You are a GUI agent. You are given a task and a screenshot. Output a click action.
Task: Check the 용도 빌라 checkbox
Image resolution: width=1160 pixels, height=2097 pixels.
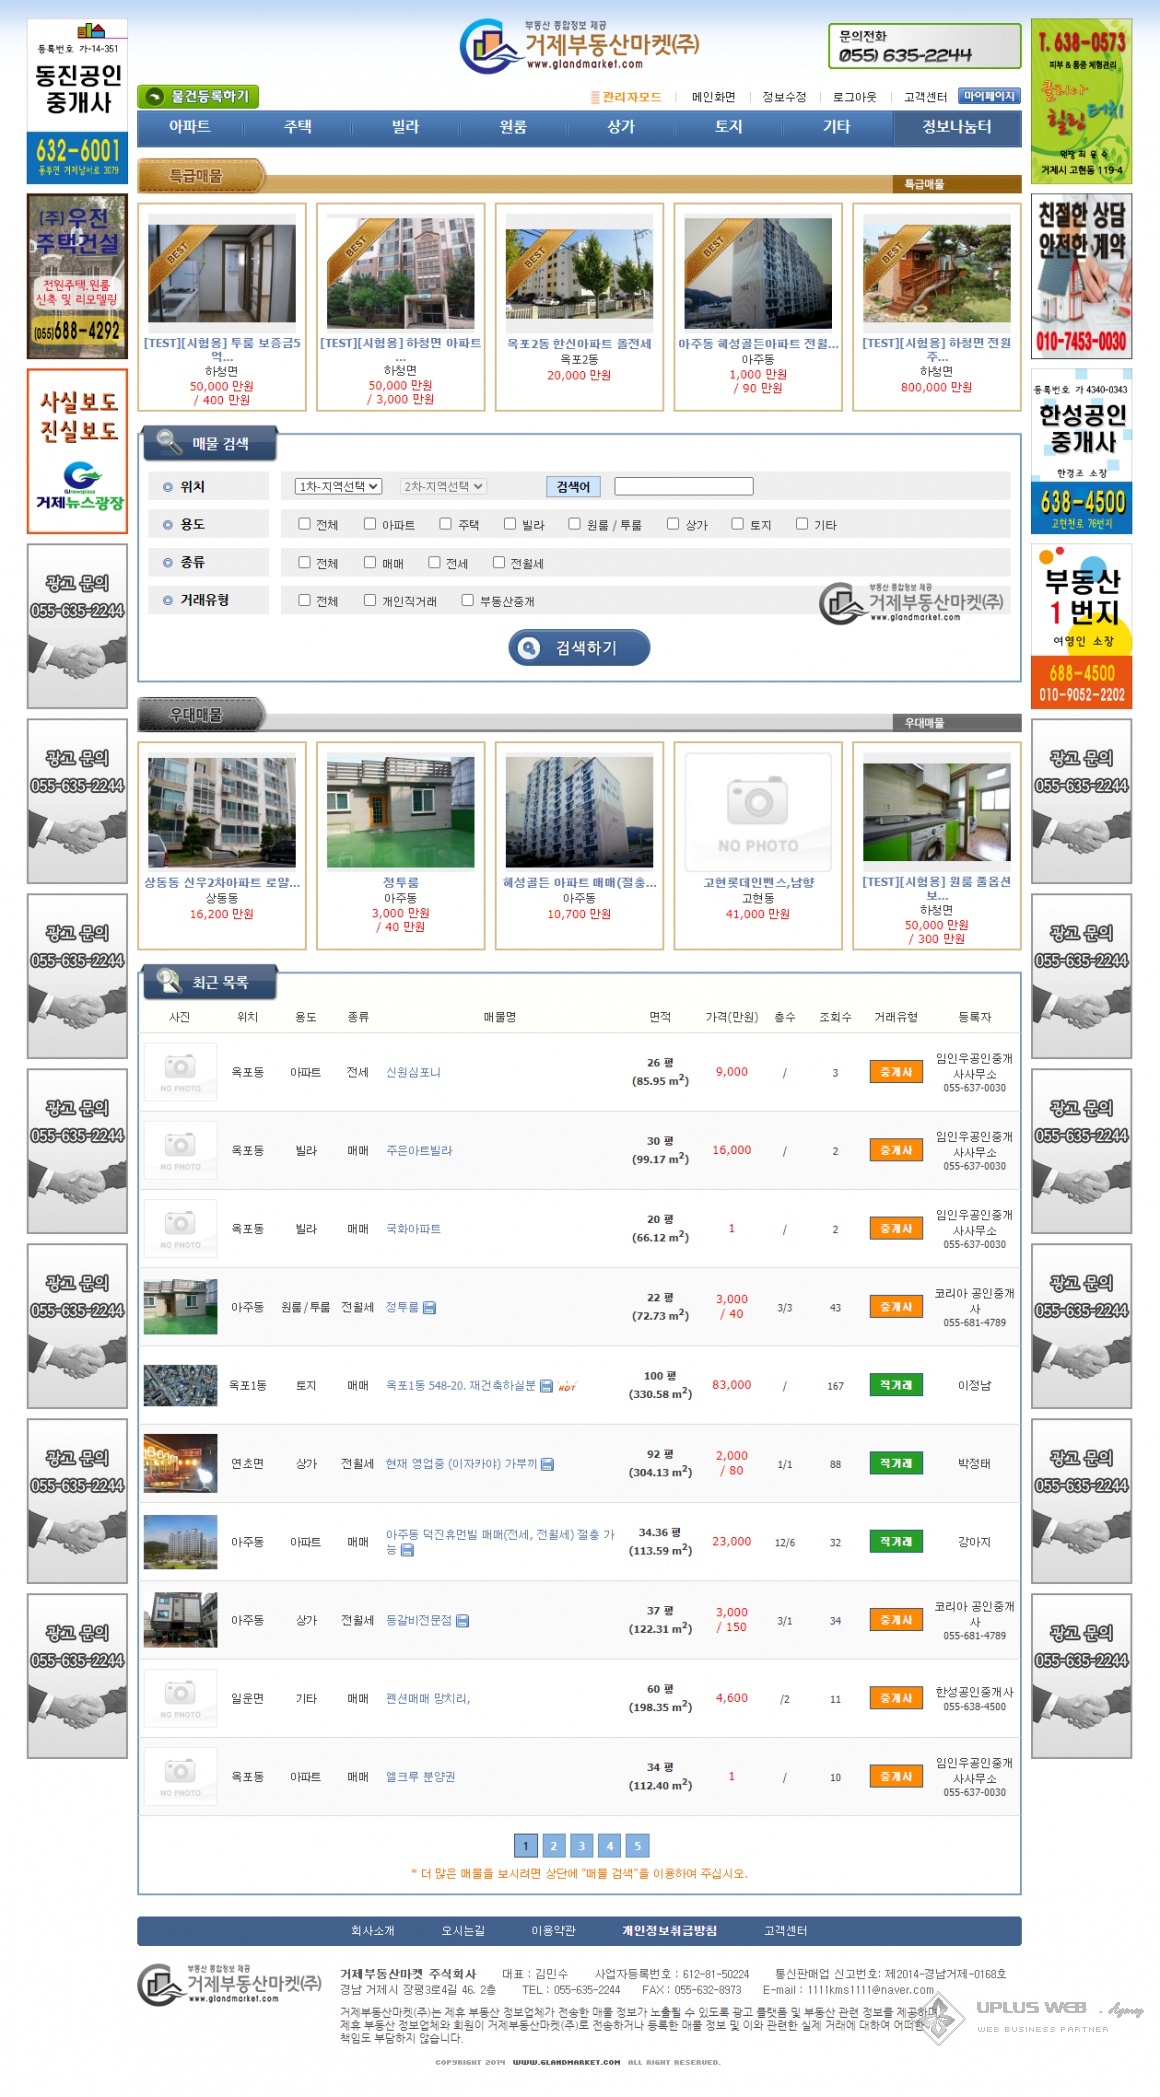pyautogui.click(x=510, y=523)
